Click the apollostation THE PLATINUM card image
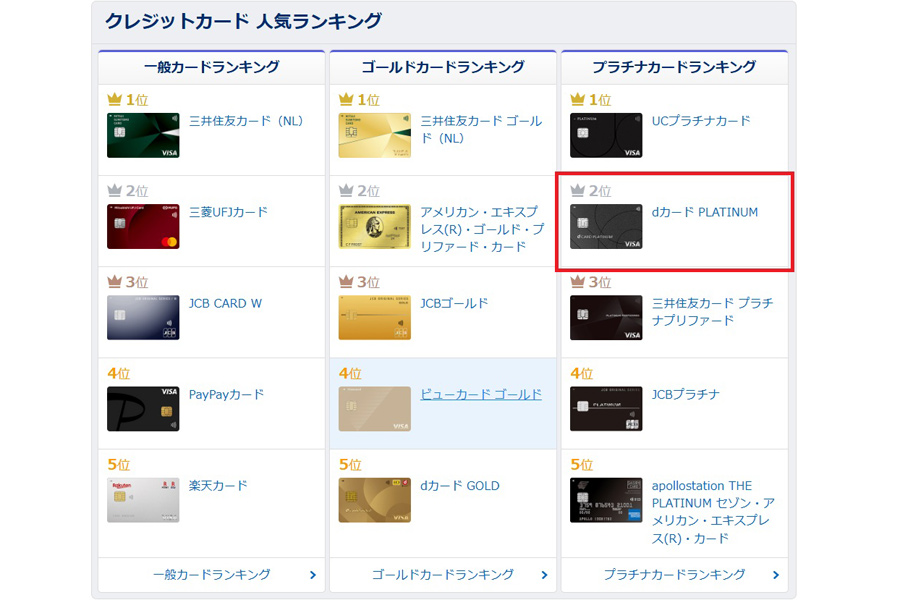Viewport: 900px width, 600px height. coord(606,500)
